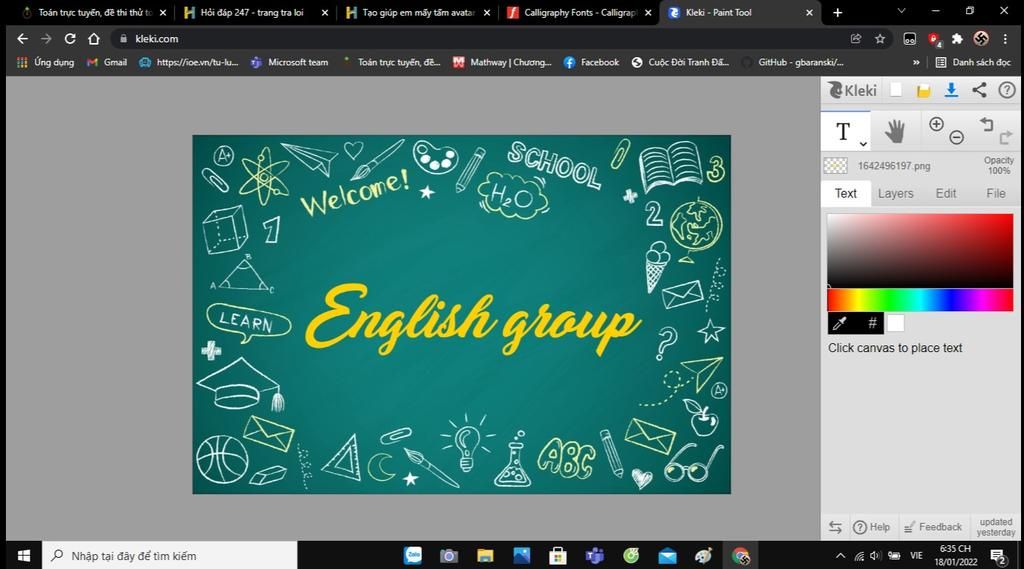This screenshot has width=1024, height=569.
Task: Open the Windows Start menu
Action: 24,555
